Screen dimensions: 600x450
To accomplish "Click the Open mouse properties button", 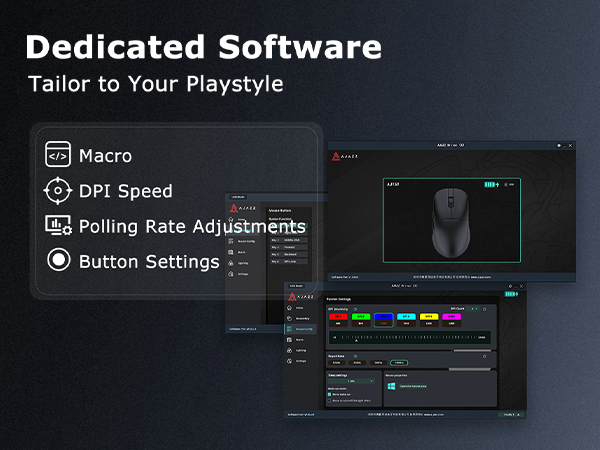I will 413,386.
